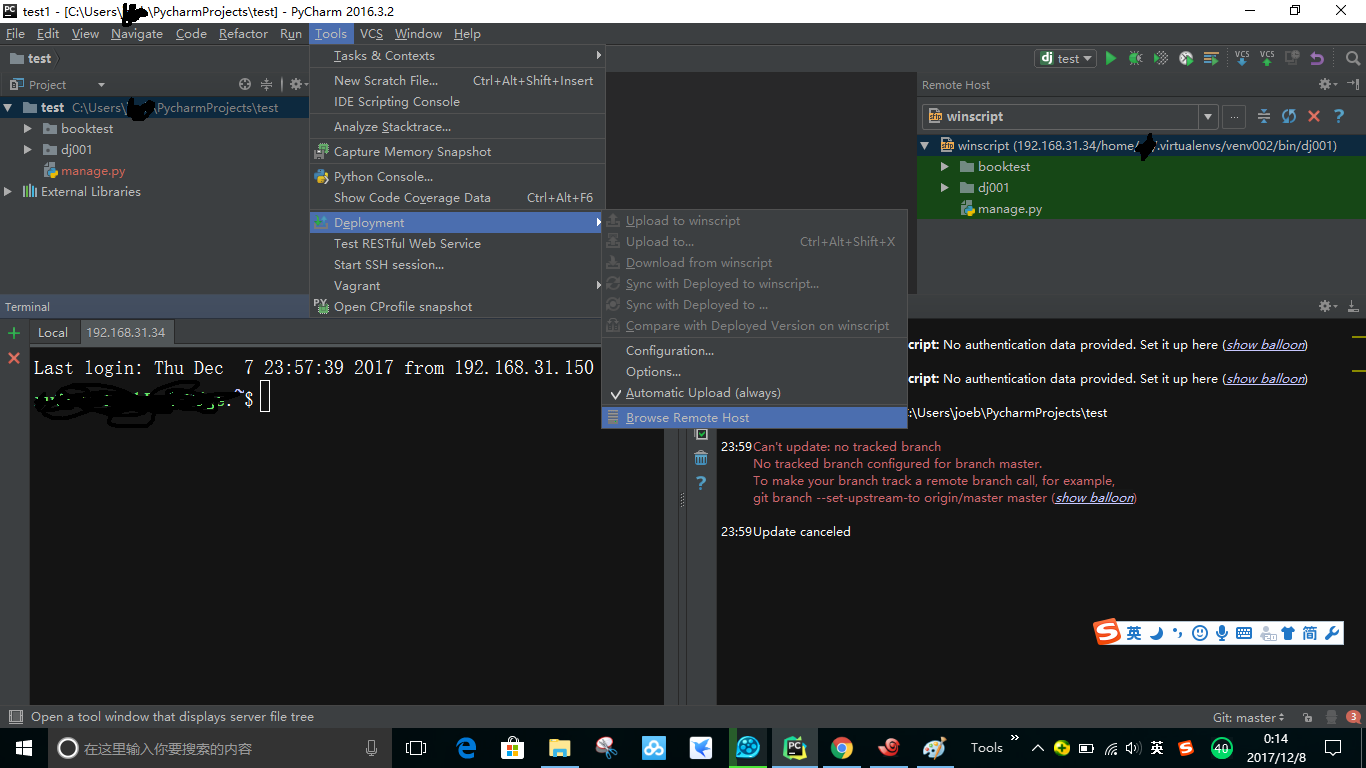Expand External Libraries node
This screenshot has height=768, width=1366.
pyautogui.click(x=9, y=192)
